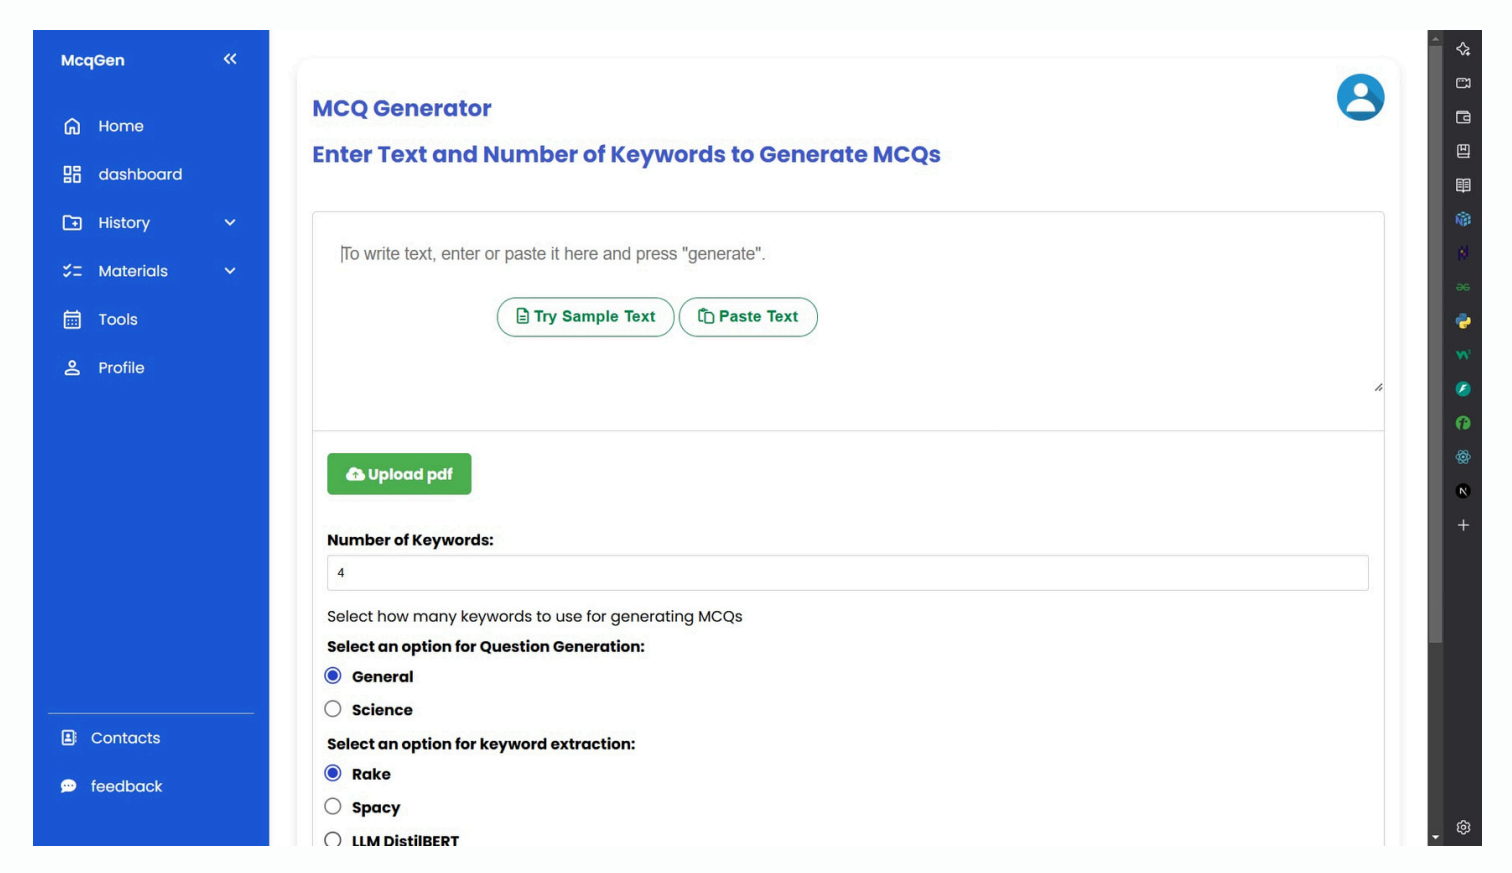Screen dimensions: 1512x873
Task: Choose Spacy keyword extraction
Action: point(333,806)
